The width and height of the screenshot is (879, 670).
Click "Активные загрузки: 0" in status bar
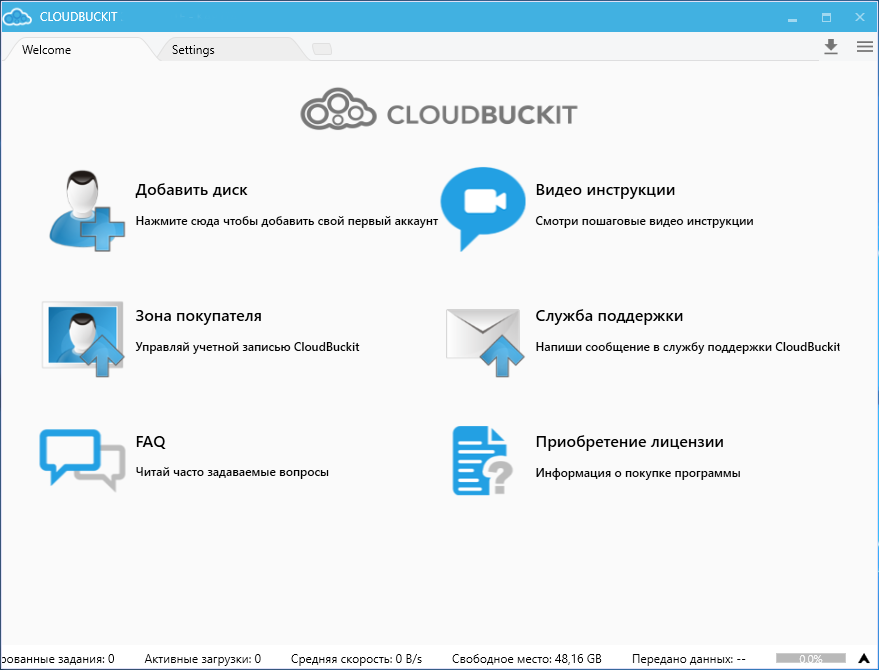(x=202, y=659)
